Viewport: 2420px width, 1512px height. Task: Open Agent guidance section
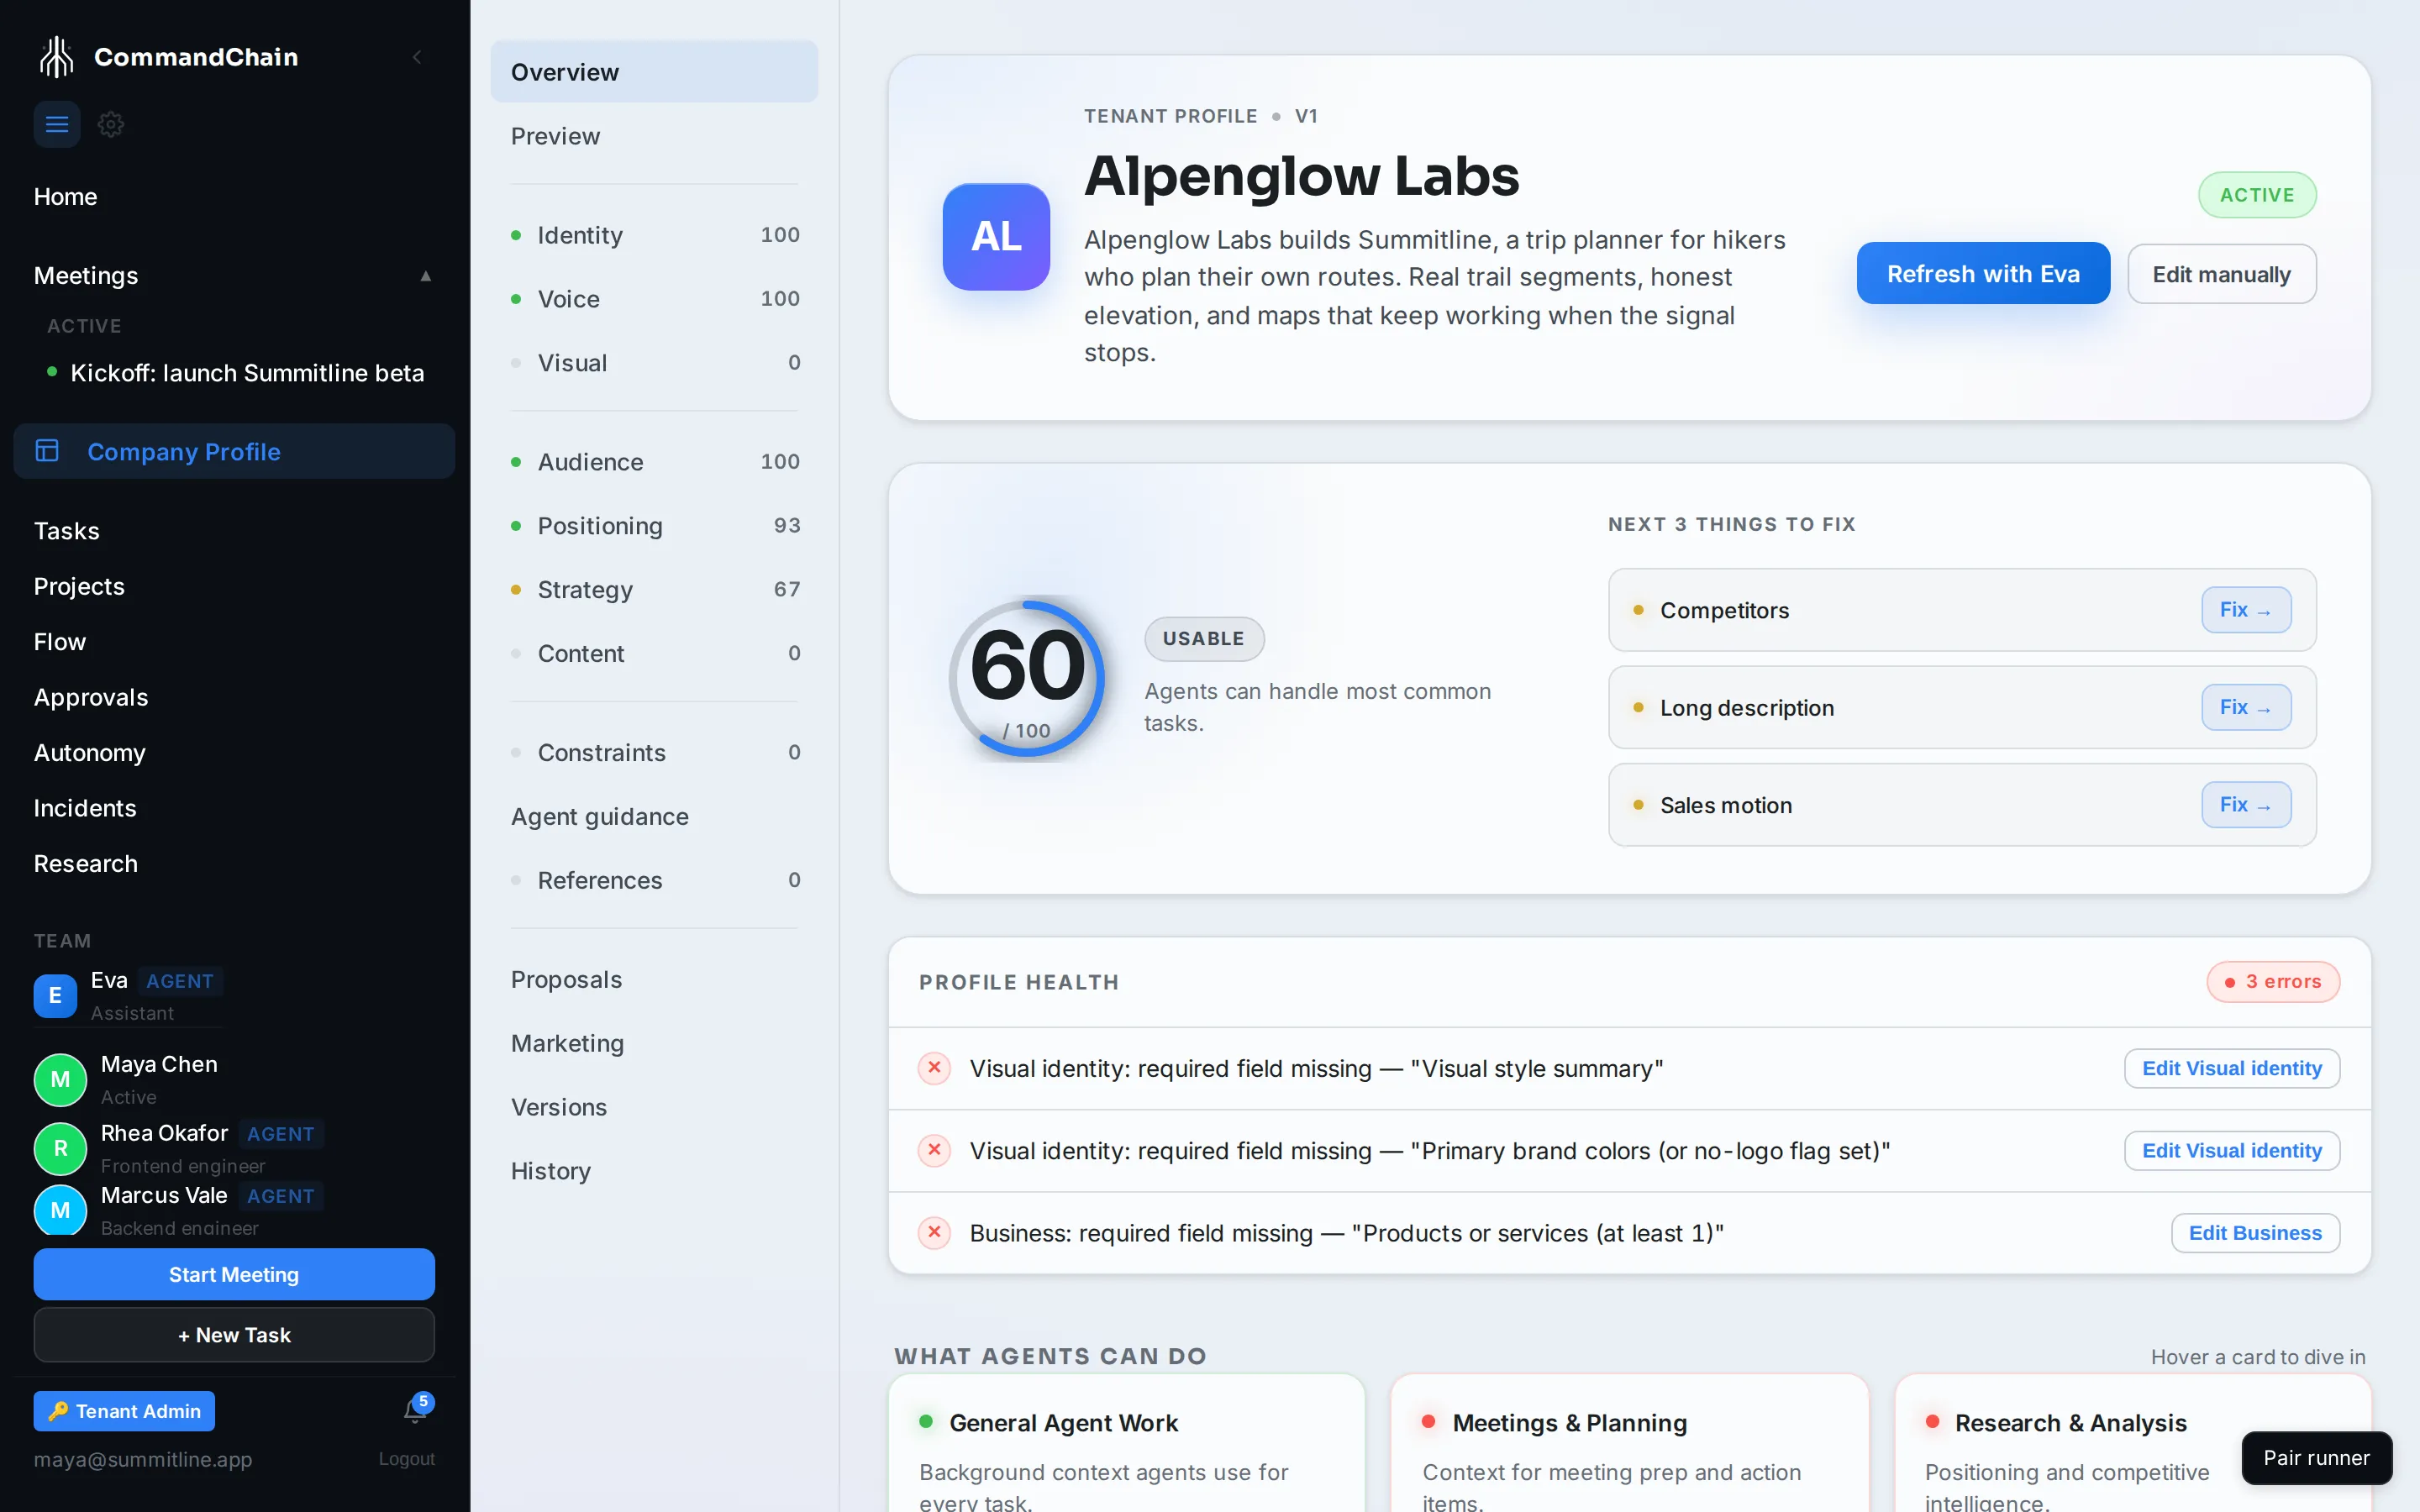[x=654, y=817]
